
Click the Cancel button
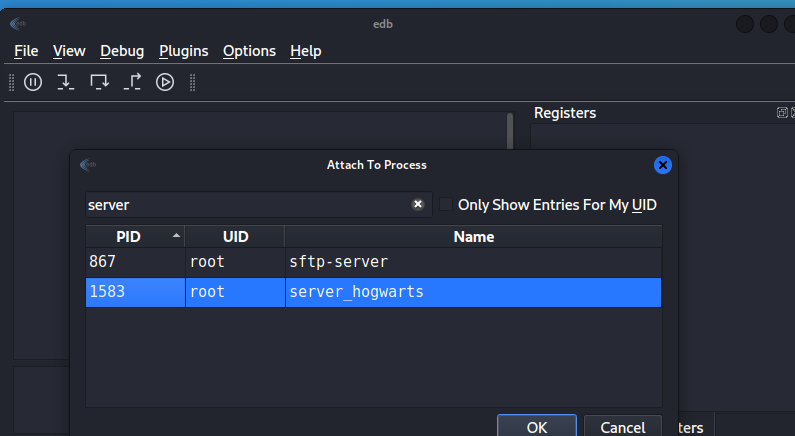pyautogui.click(x=622, y=427)
